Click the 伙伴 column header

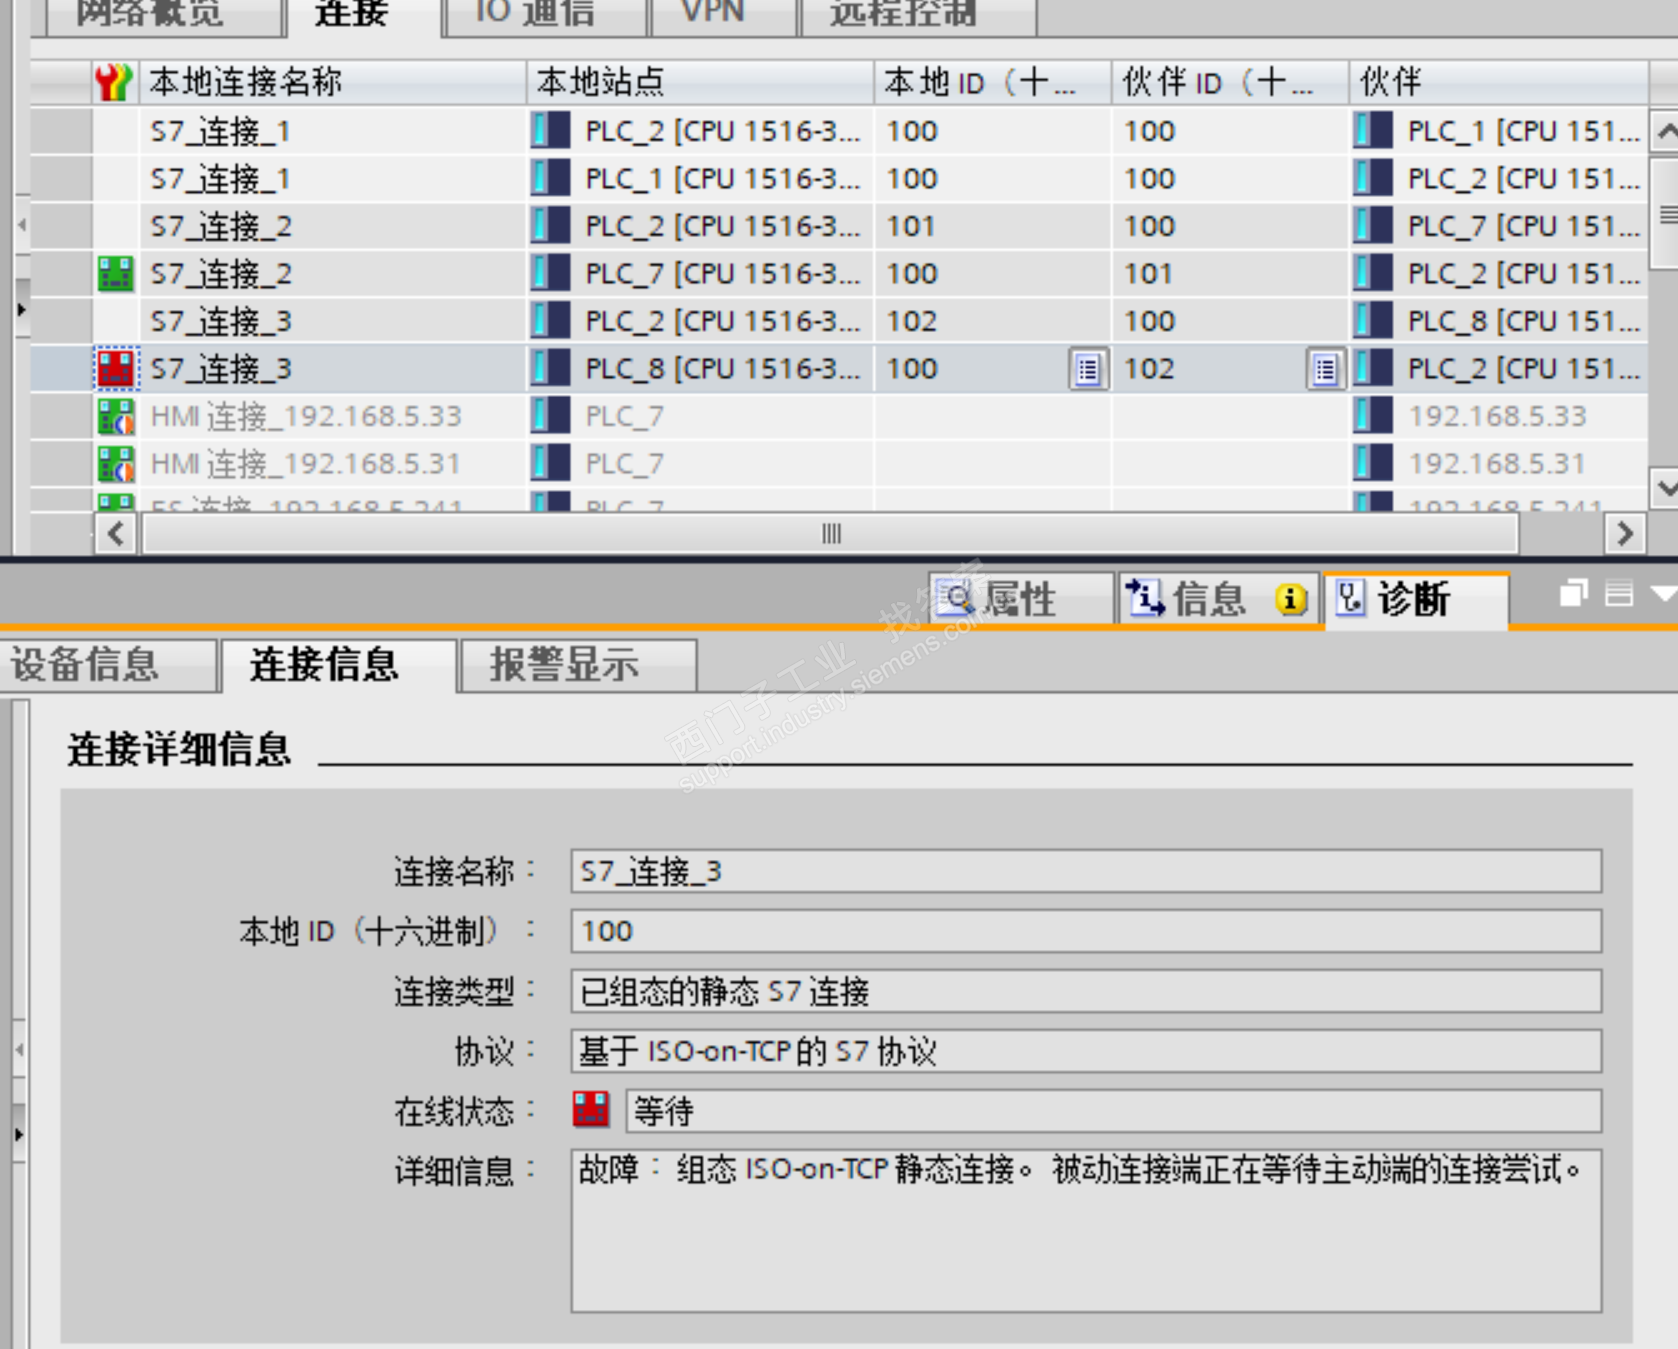coord(1498,82)
